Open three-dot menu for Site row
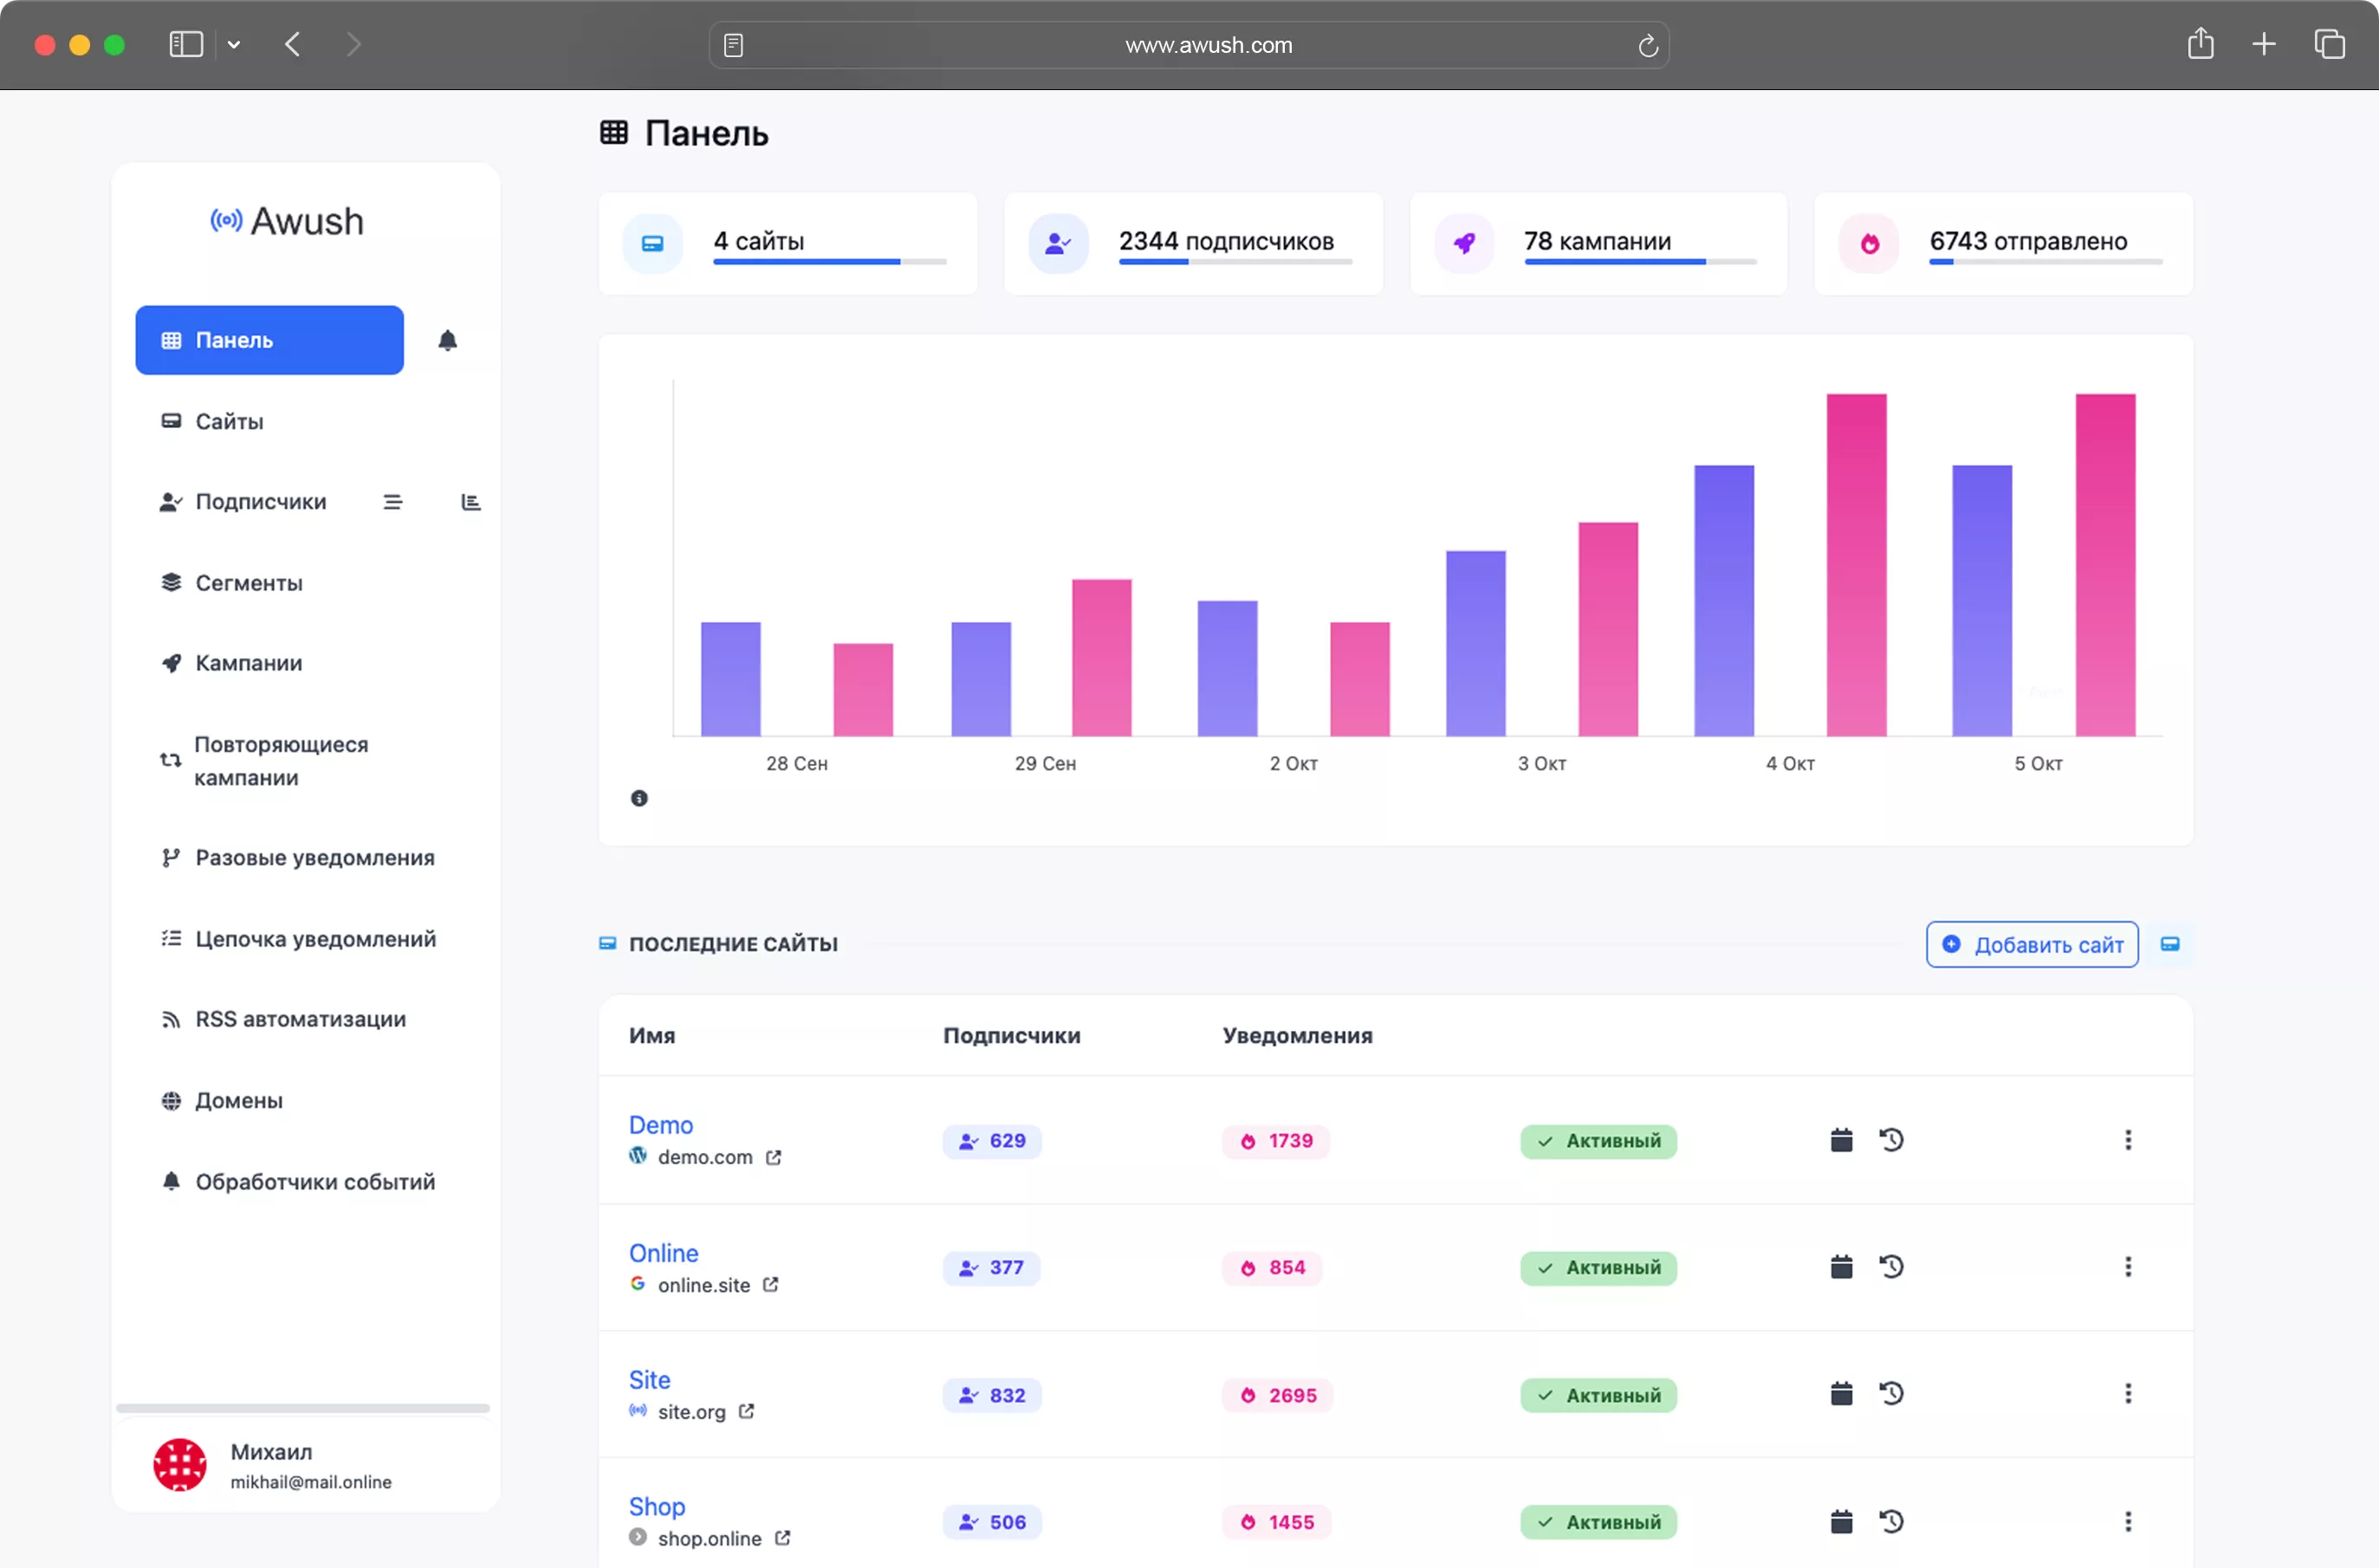 click(x=2127, y=1394)
